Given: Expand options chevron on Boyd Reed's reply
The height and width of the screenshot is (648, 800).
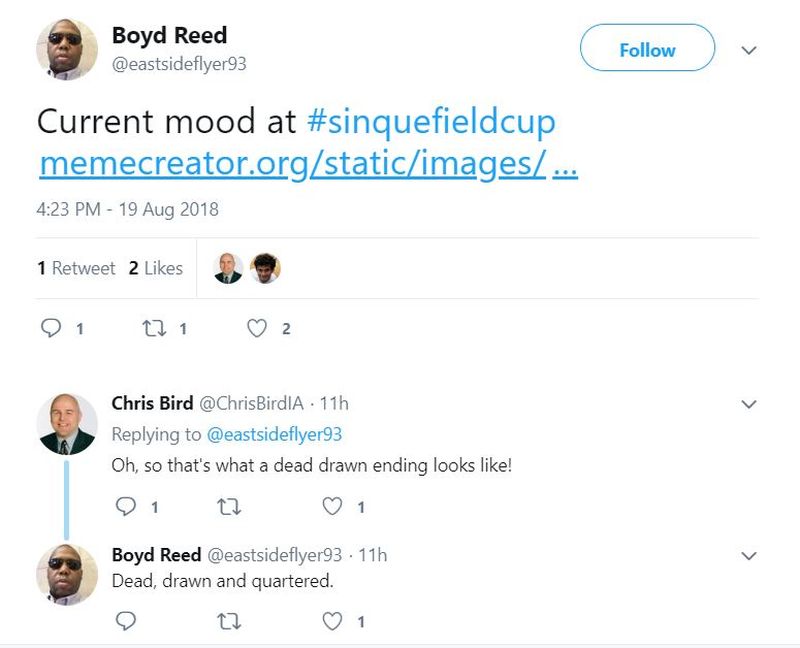Looking at the screenshot, I should coord(748,555).
